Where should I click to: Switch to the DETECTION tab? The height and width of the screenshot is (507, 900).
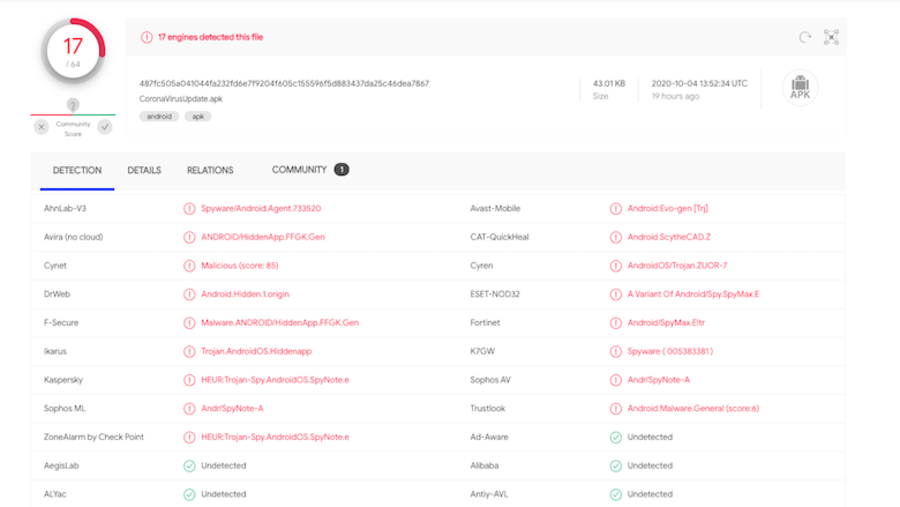click(x=77, y=171)
